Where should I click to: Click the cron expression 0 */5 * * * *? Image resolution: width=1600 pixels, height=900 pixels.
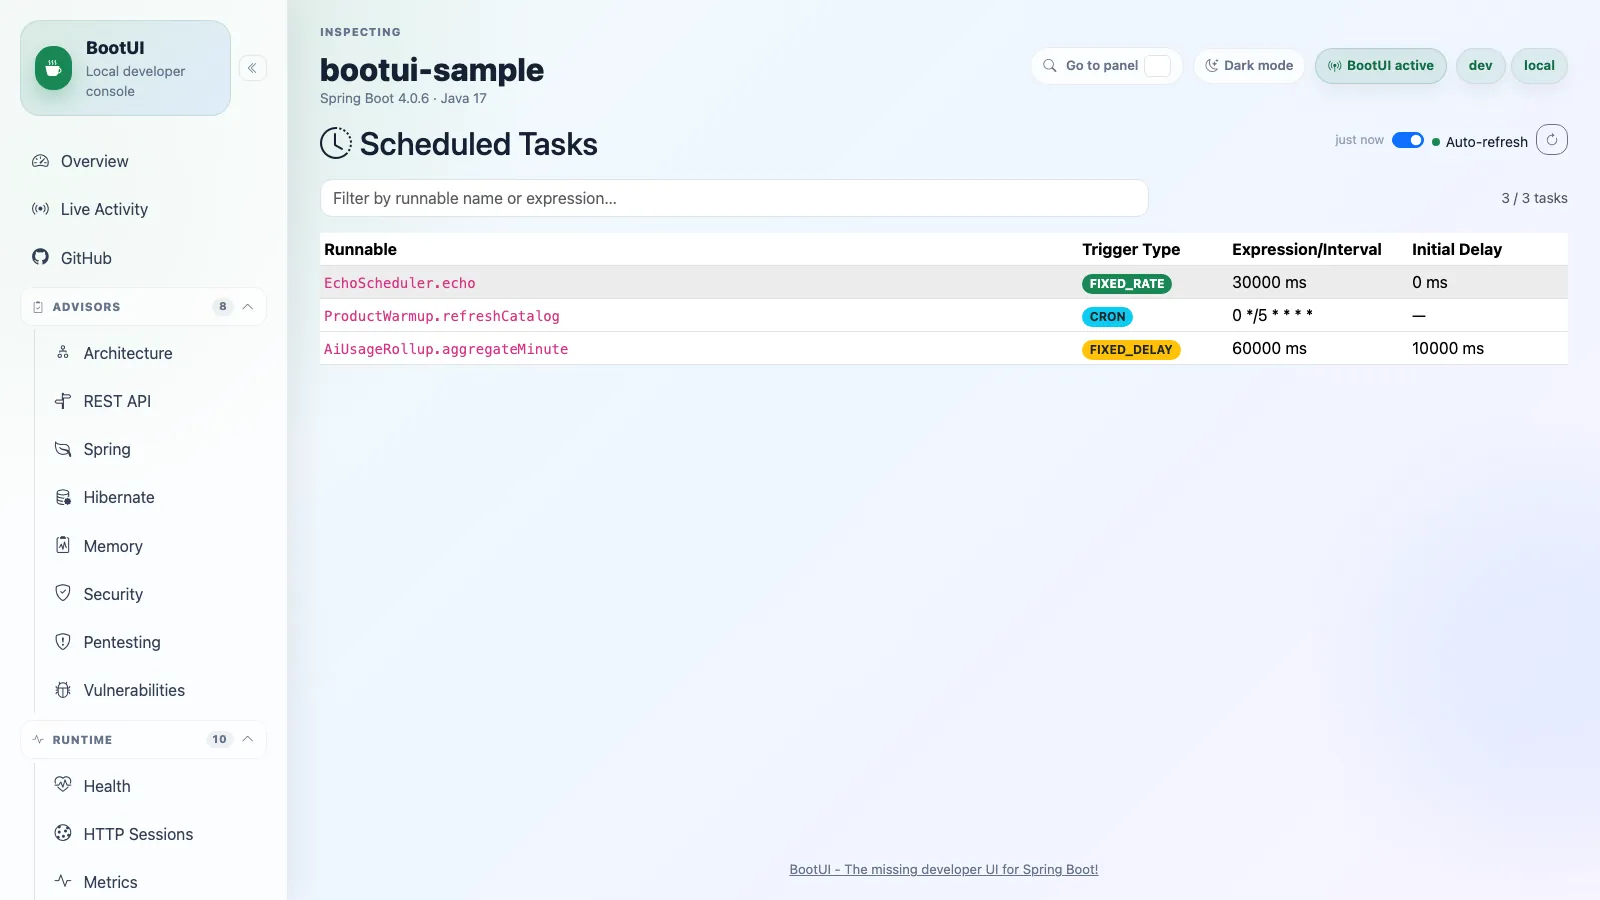click(1272, 315)
